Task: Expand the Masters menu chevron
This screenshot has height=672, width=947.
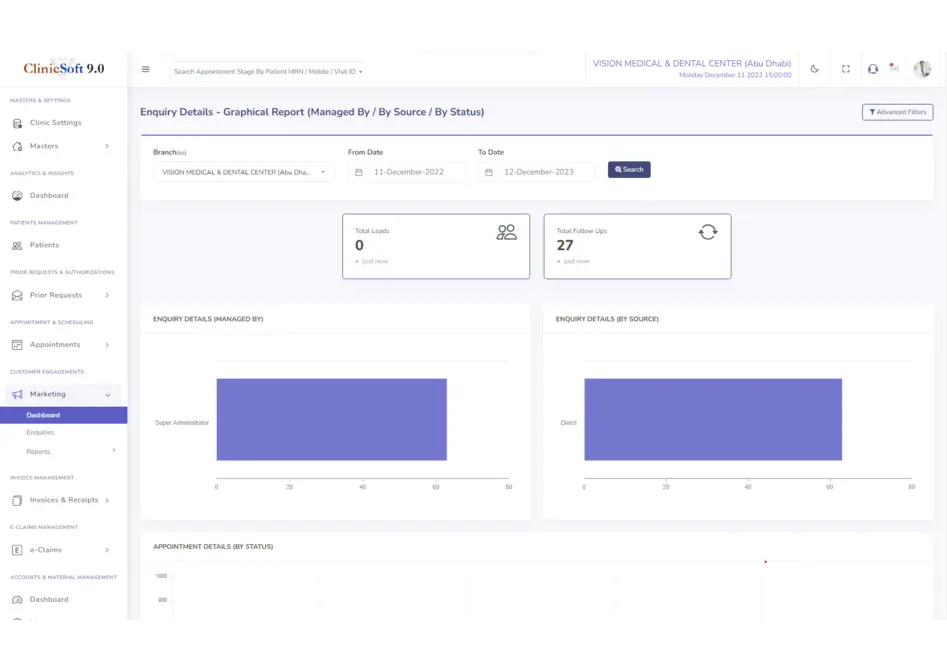Action: (107, 147)
